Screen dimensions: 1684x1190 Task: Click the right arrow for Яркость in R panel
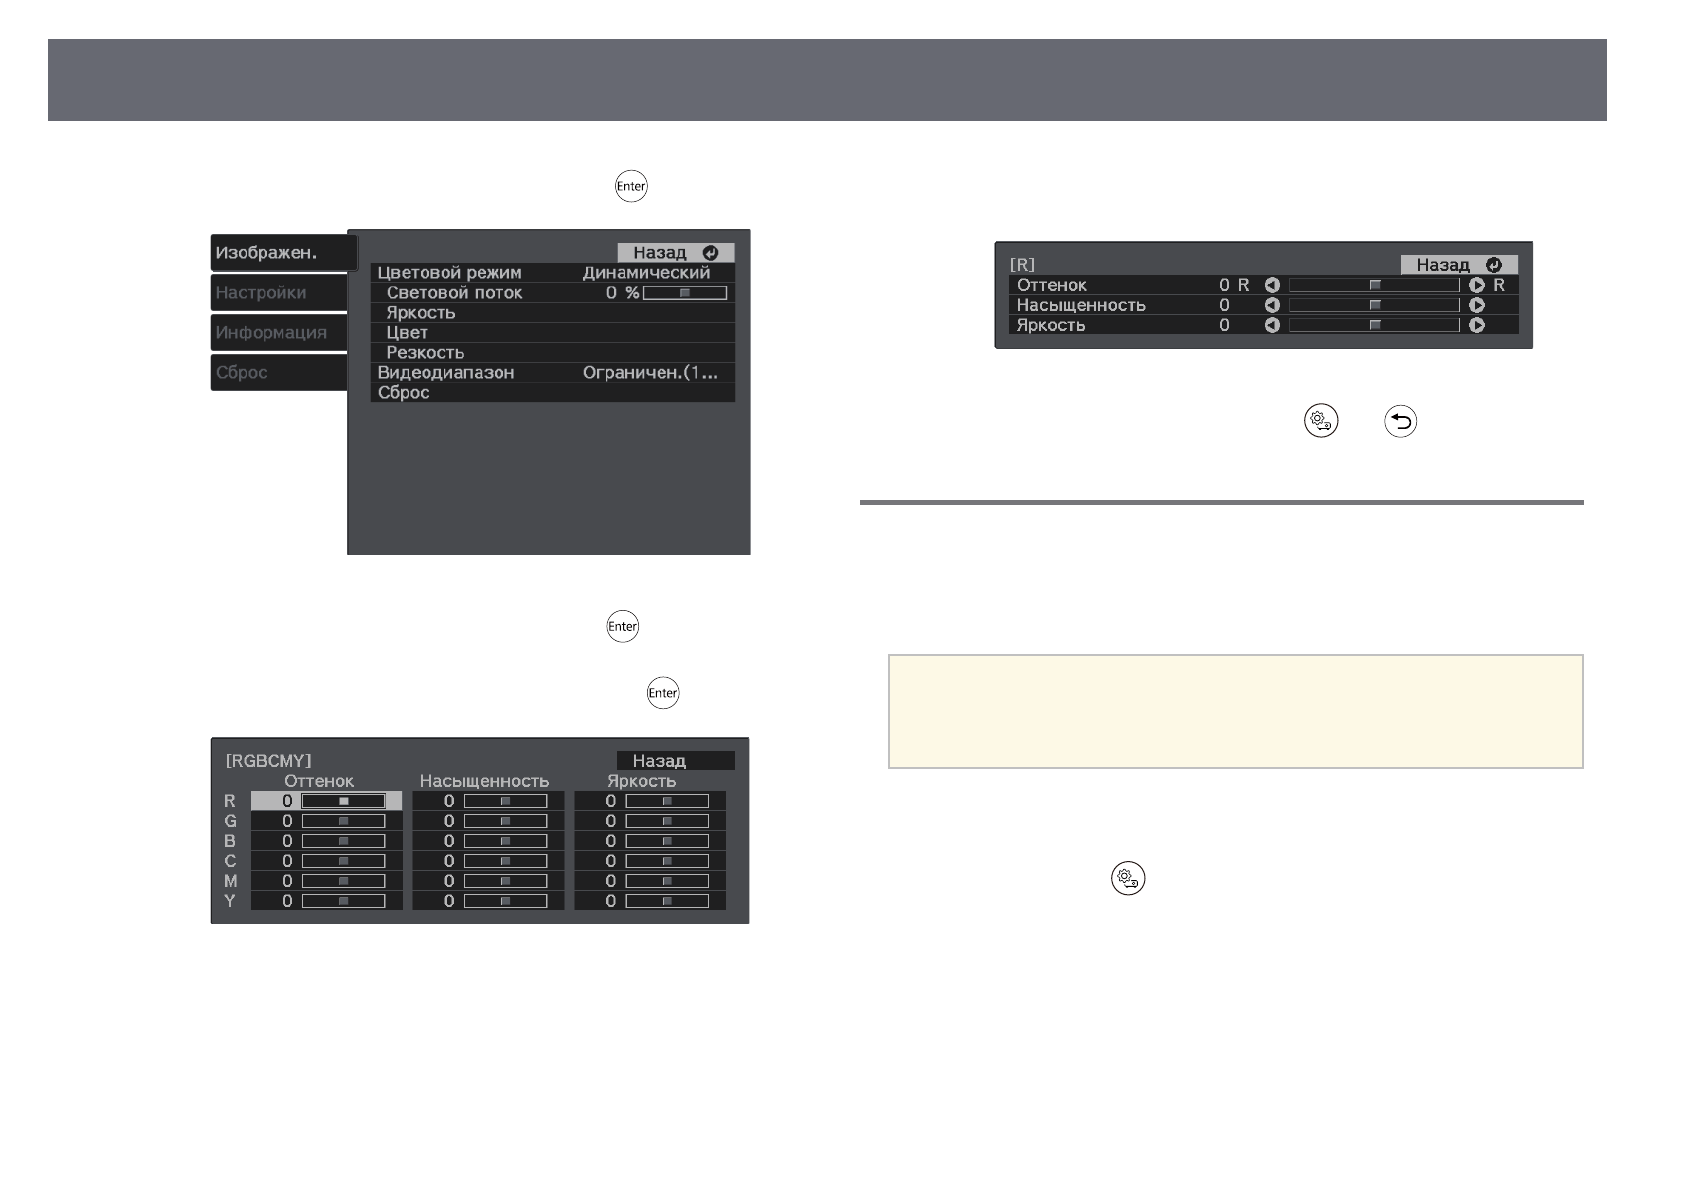(1476, 325)
